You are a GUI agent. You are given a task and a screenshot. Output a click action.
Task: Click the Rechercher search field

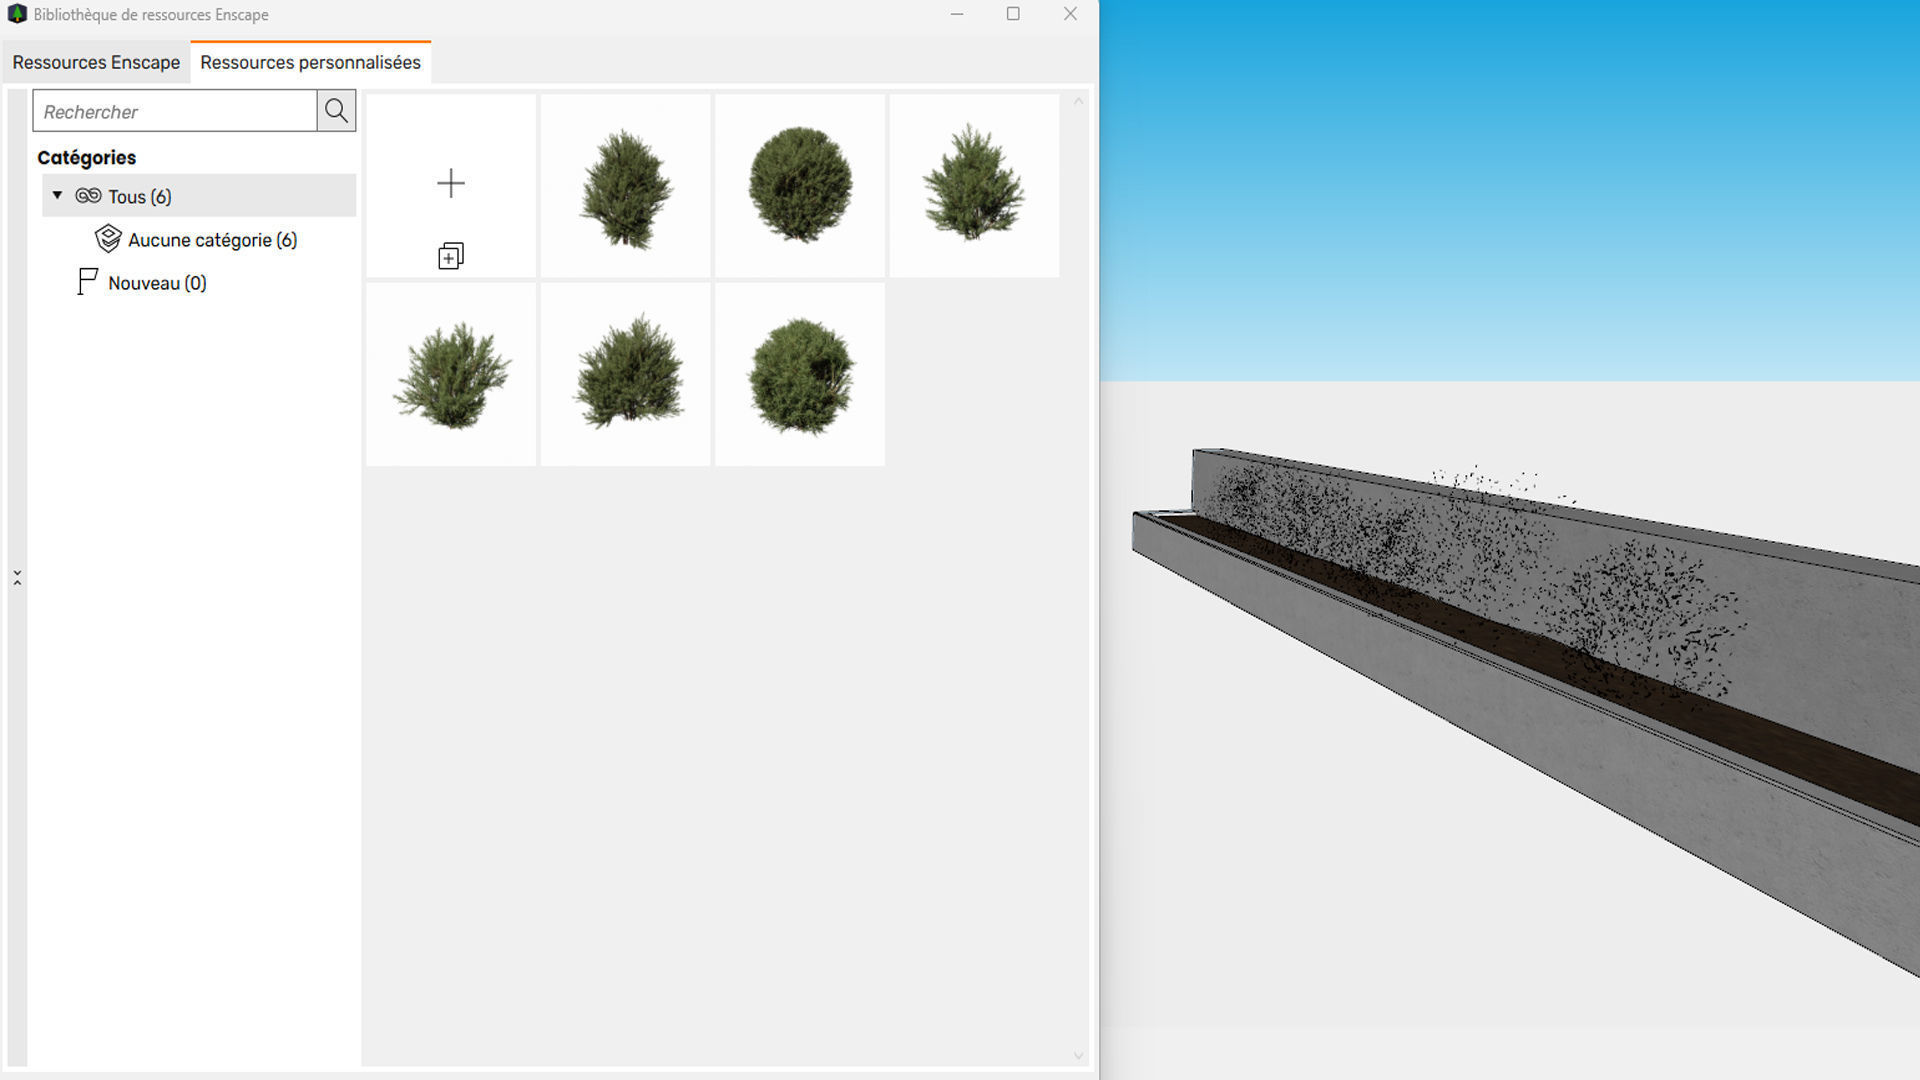pyautogui.click(x=175, y=111)
